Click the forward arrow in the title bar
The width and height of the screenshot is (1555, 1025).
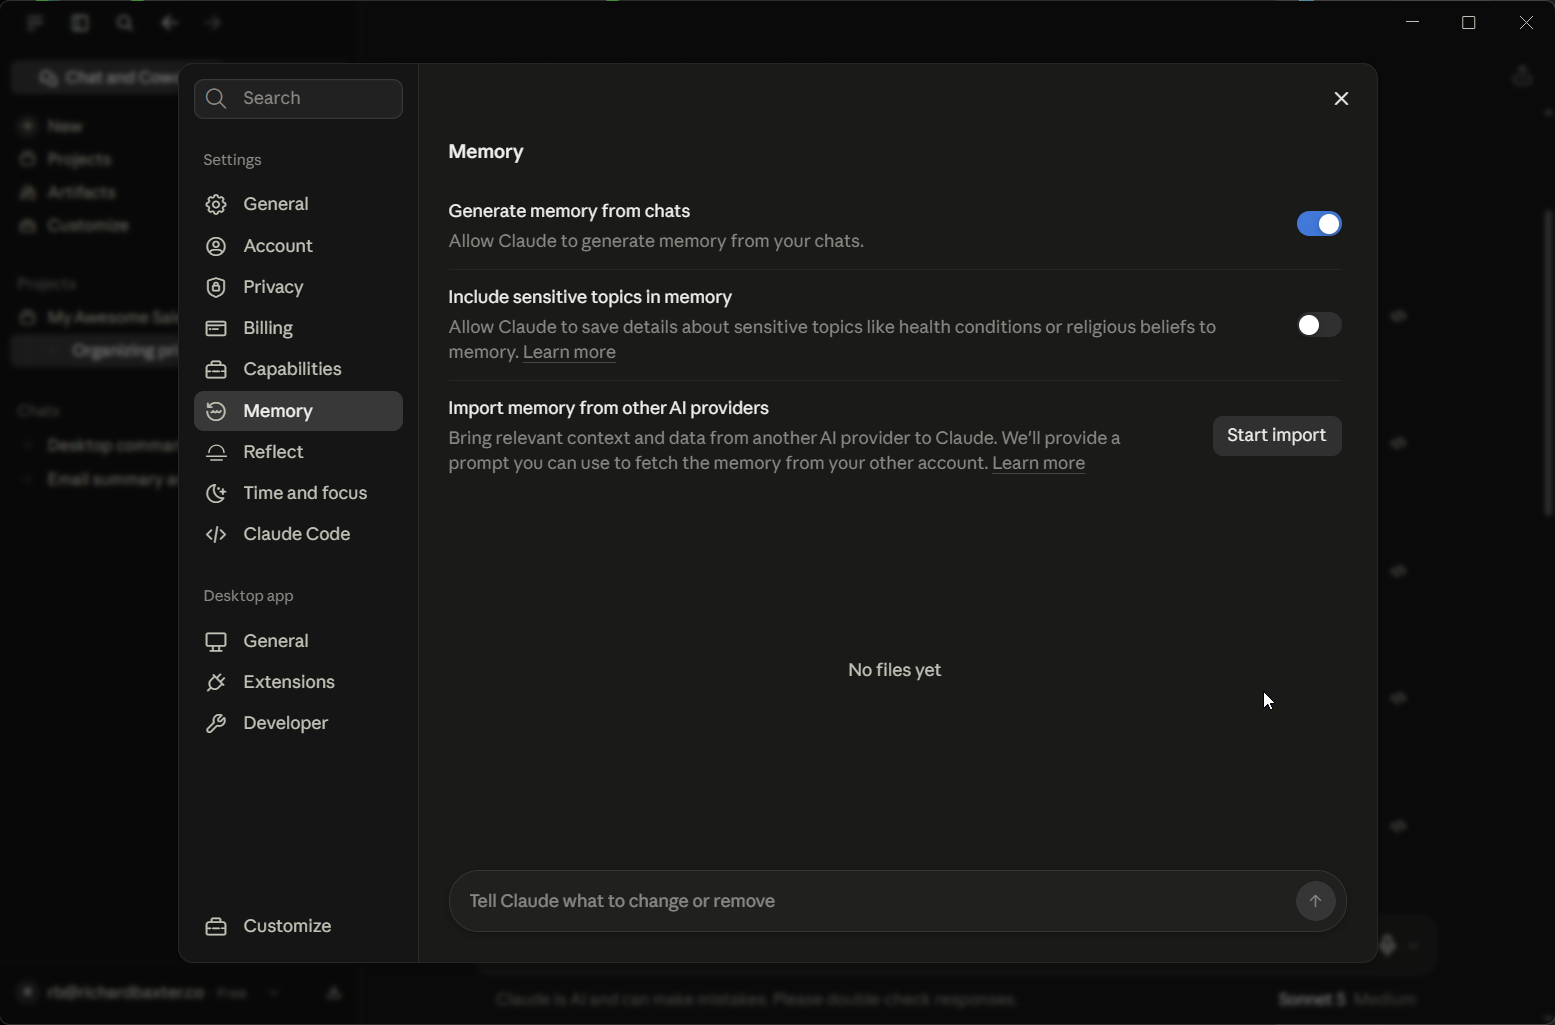213,22
